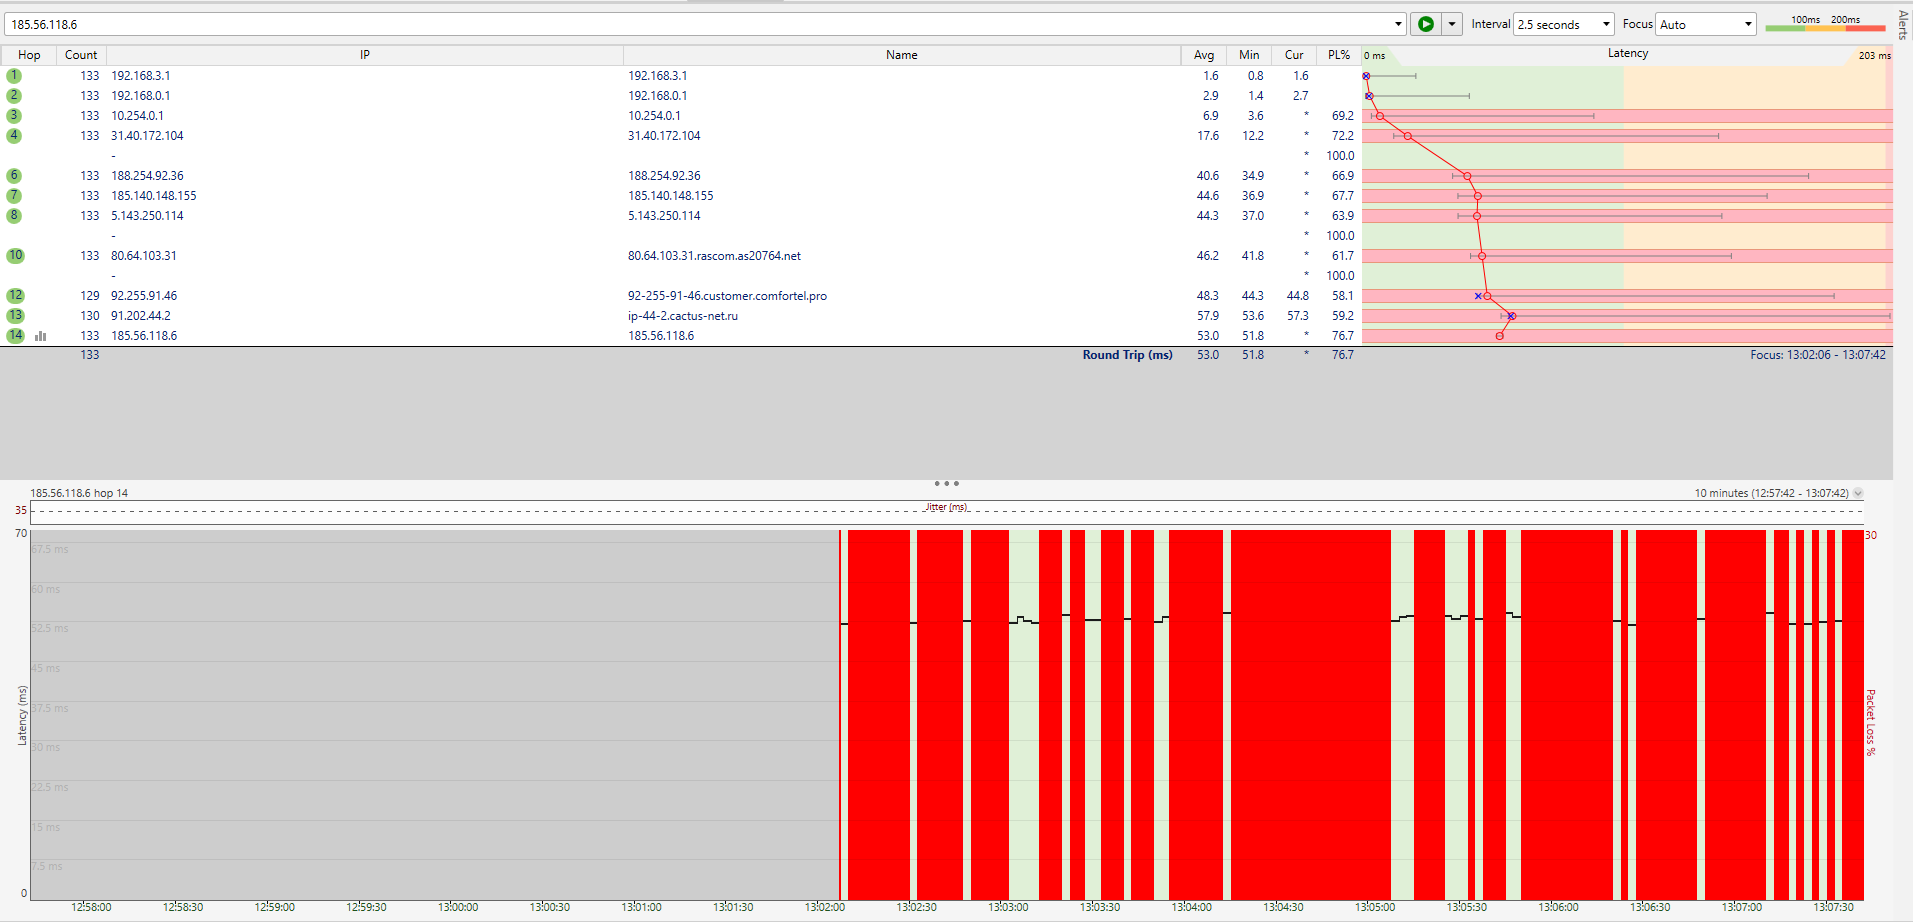Image resolution: width=1913 pixels, height=922 pixels.
Task: Open the Focus Auto combo box
Action: [1706, 24]
